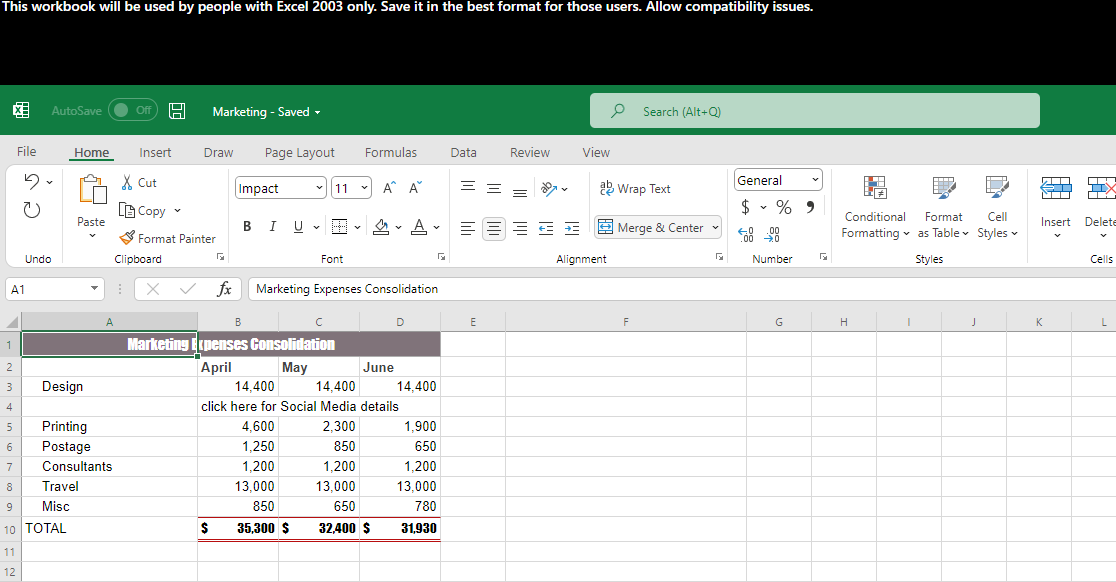This screenshot has width=1116, height=582.
Task: Open the Impact font dropdown
Action: point(320,188)
